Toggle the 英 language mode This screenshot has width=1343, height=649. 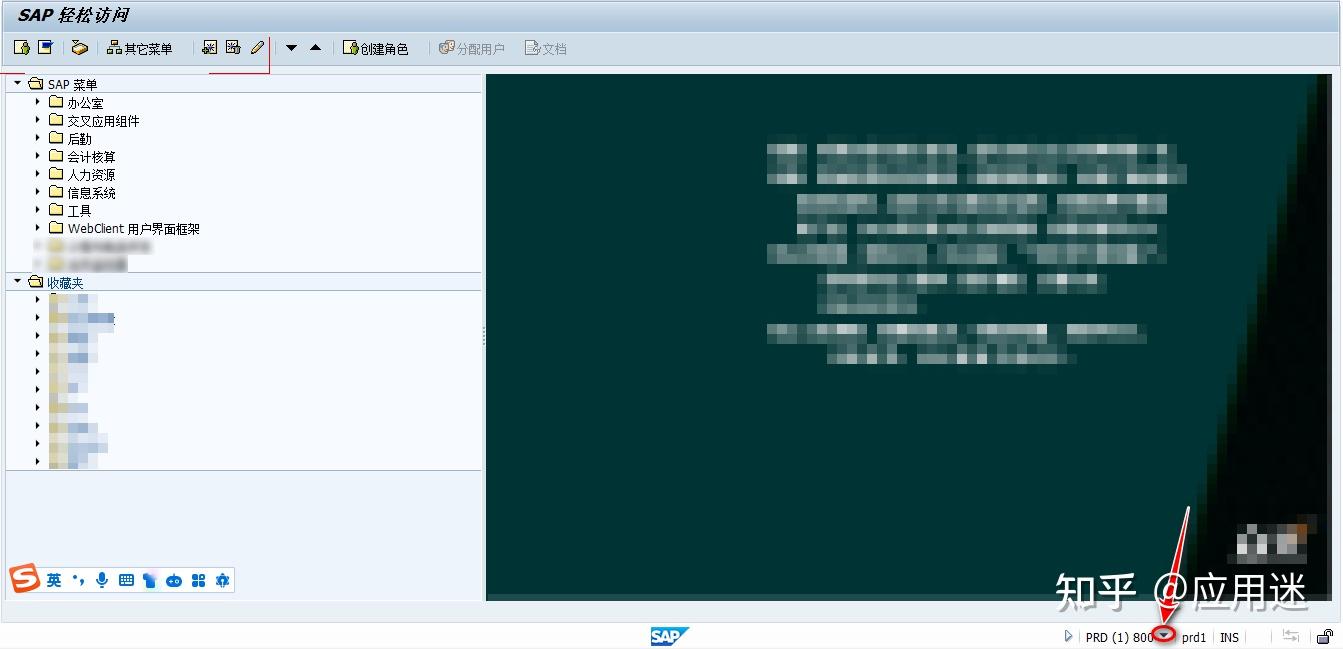[54, 580]
